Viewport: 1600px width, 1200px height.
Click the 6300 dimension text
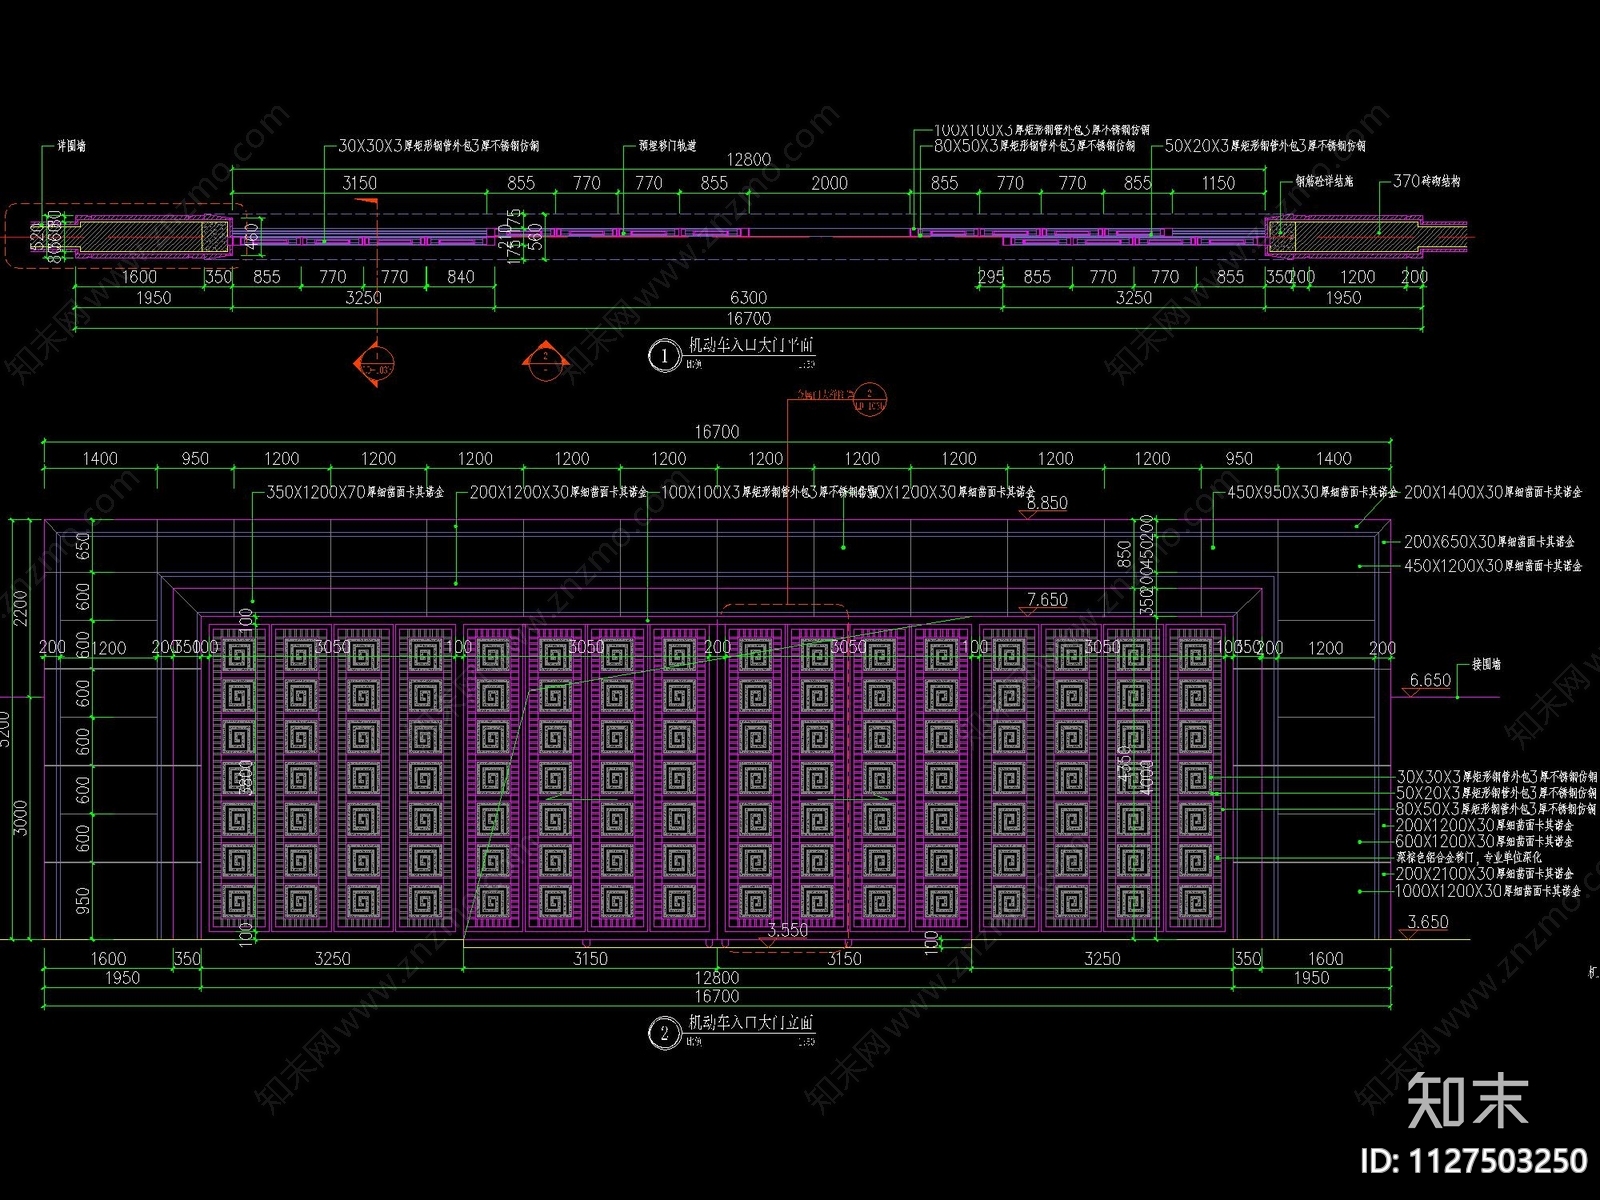pos(748,298)
